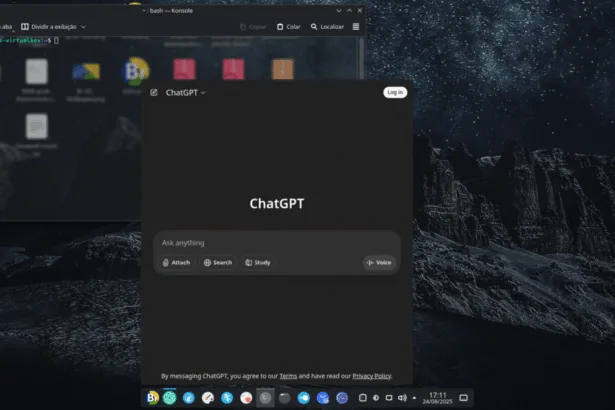Click the brightness icon in system tray

coord(376,398)
